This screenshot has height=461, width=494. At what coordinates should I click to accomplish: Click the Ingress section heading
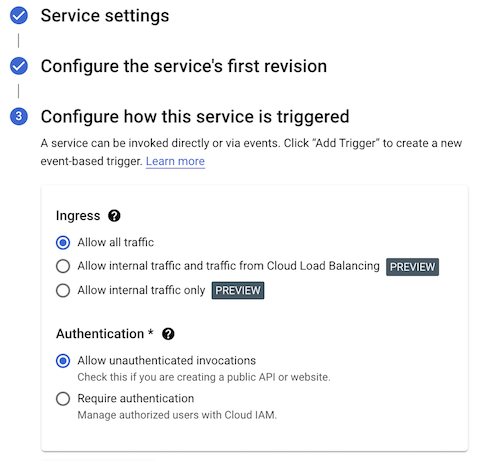coord(78,216)
